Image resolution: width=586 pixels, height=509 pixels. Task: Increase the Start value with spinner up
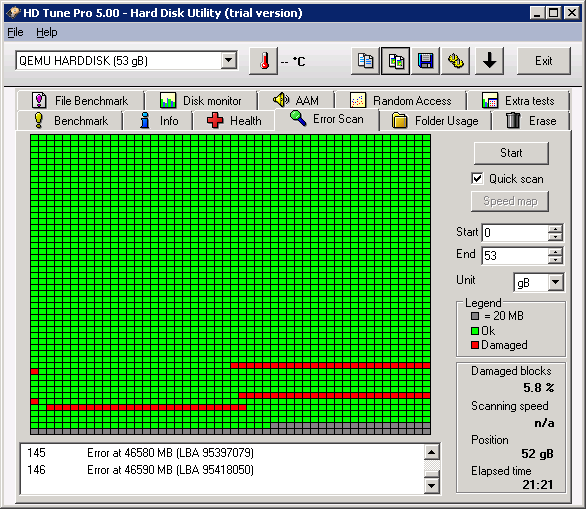coord(555,229)
